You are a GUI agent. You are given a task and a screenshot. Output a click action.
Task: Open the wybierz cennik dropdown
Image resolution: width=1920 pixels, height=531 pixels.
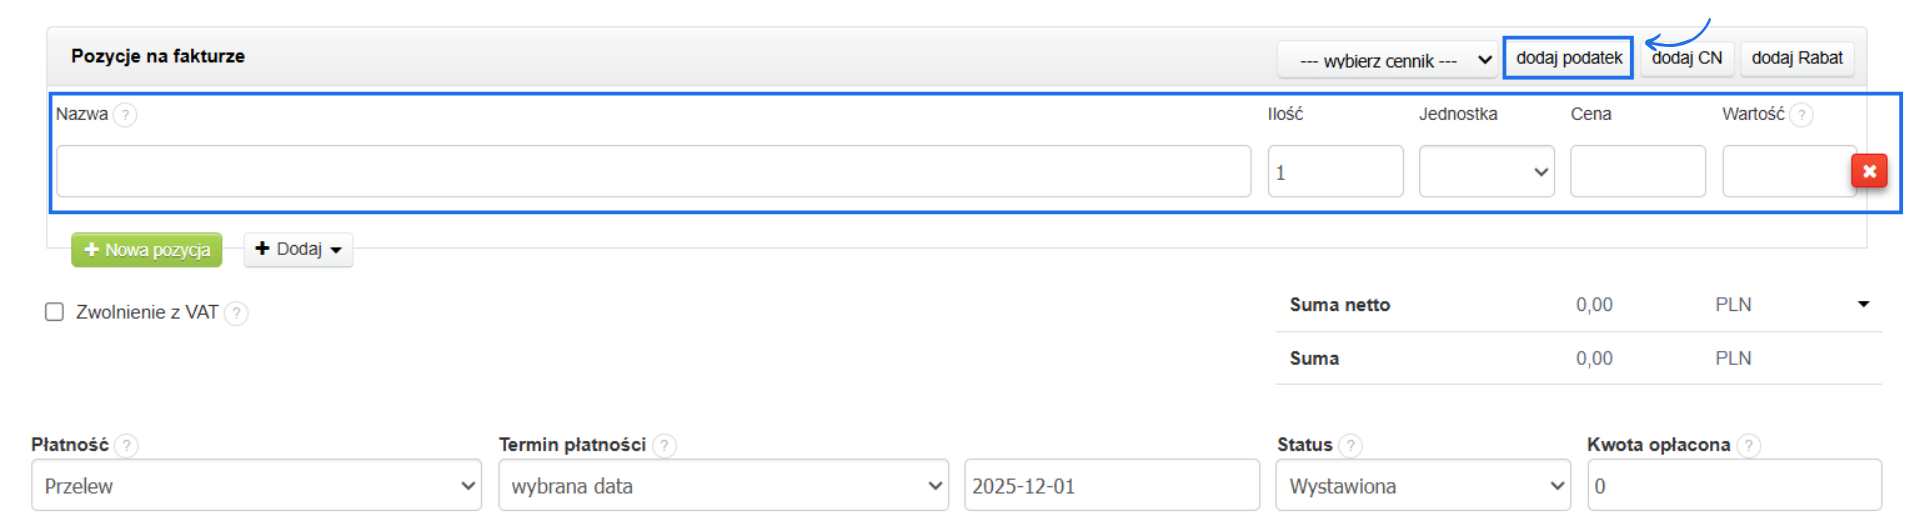(1386, 60)
